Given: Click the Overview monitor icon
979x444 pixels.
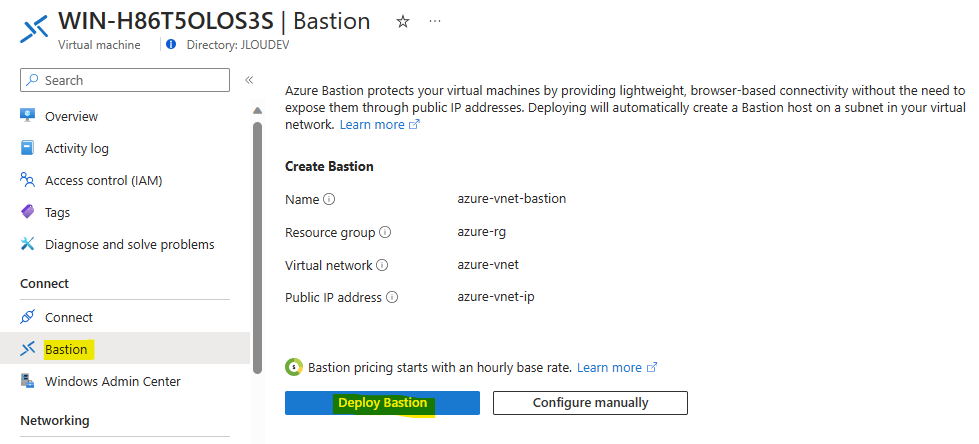Looking at the screenshot, I should [27, 116].
